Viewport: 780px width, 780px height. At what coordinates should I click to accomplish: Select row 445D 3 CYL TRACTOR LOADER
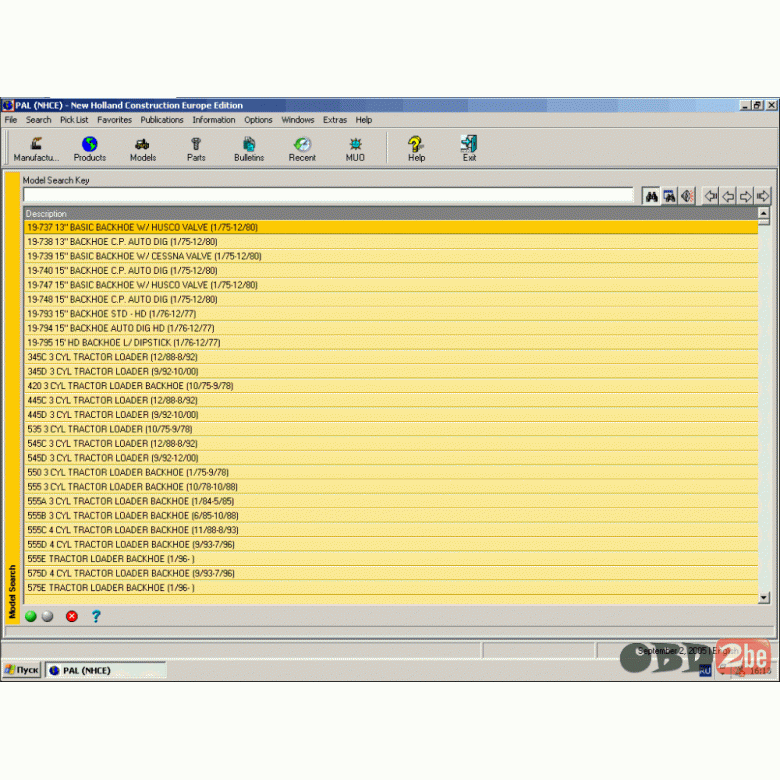coord(390,415)
